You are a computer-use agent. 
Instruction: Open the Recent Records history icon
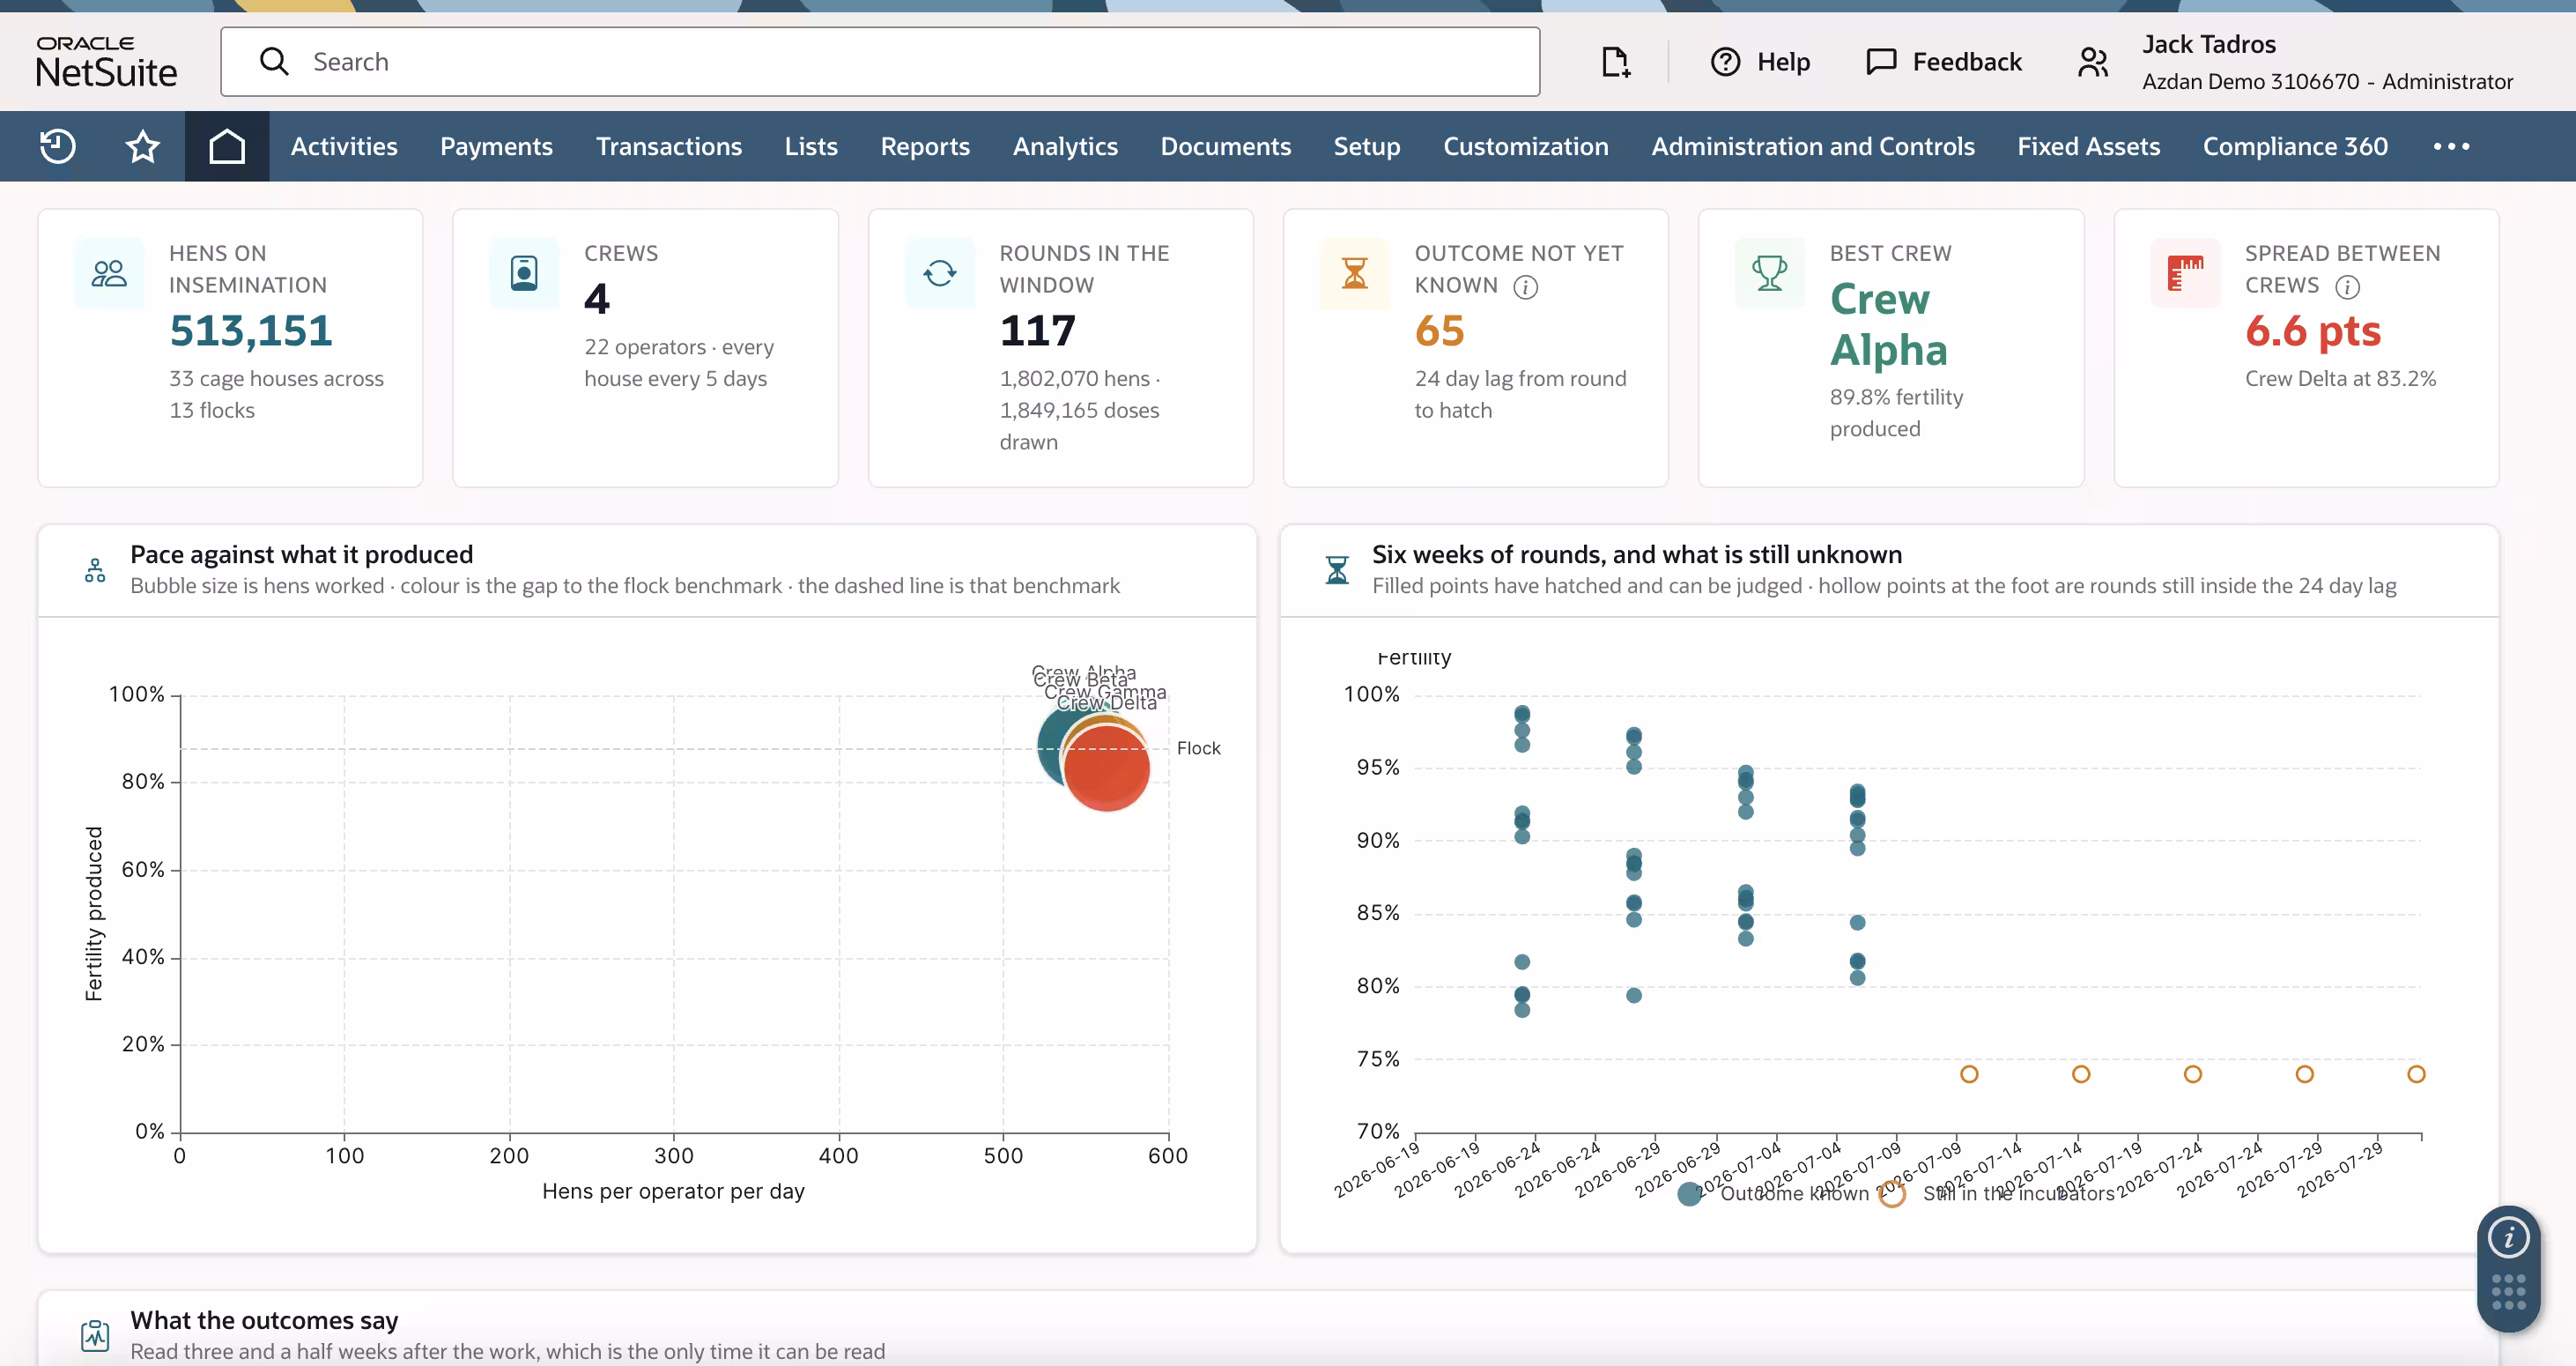(58, 146)
